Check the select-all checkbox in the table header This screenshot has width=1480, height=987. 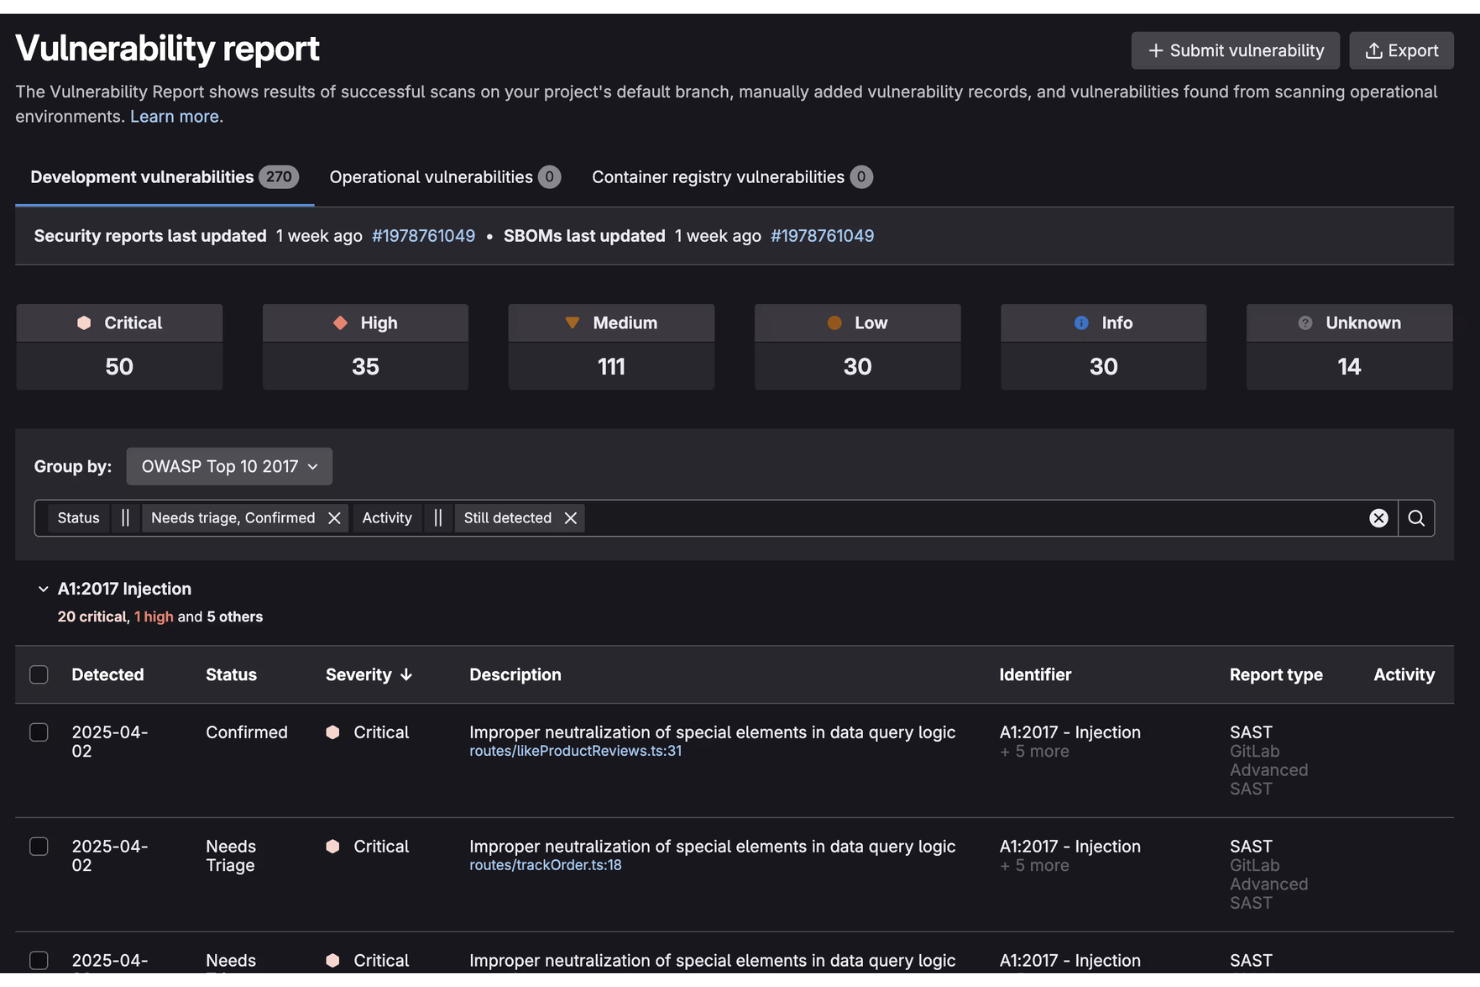pos(39,674)
